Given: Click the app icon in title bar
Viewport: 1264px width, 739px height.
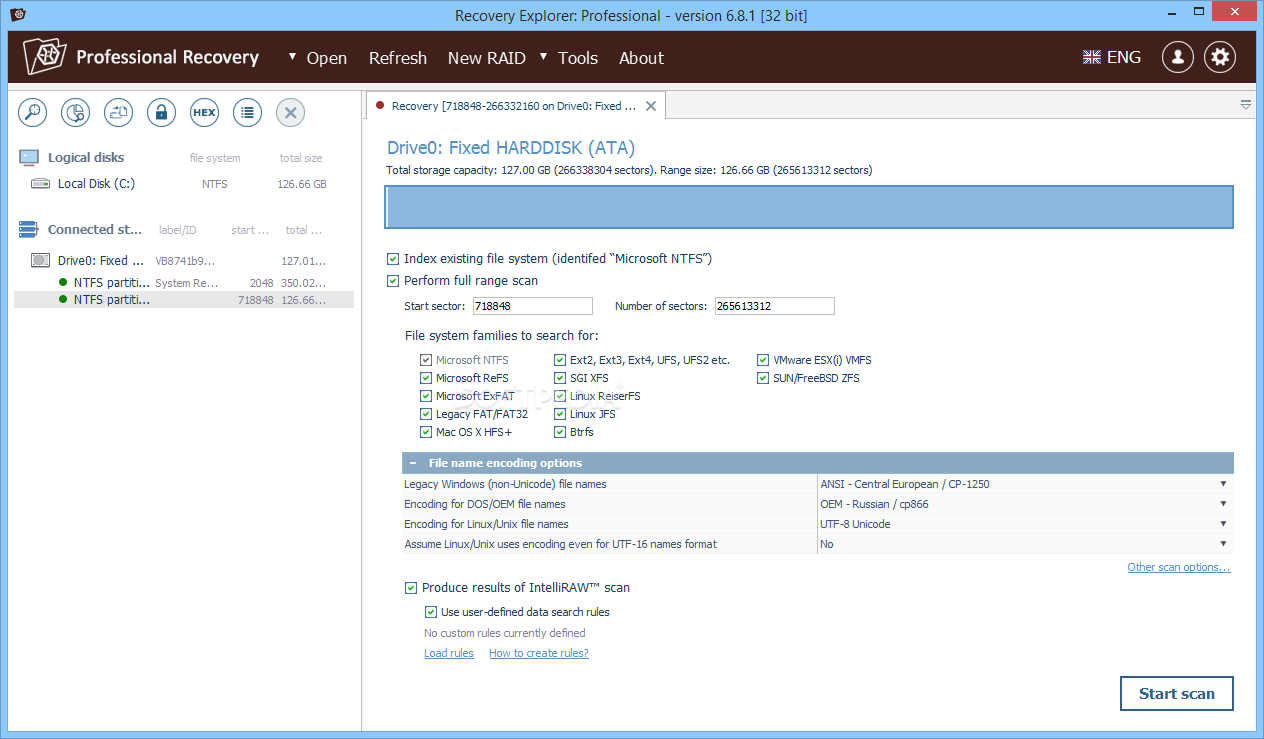Looking at the screenshot, I should (18, 15).
